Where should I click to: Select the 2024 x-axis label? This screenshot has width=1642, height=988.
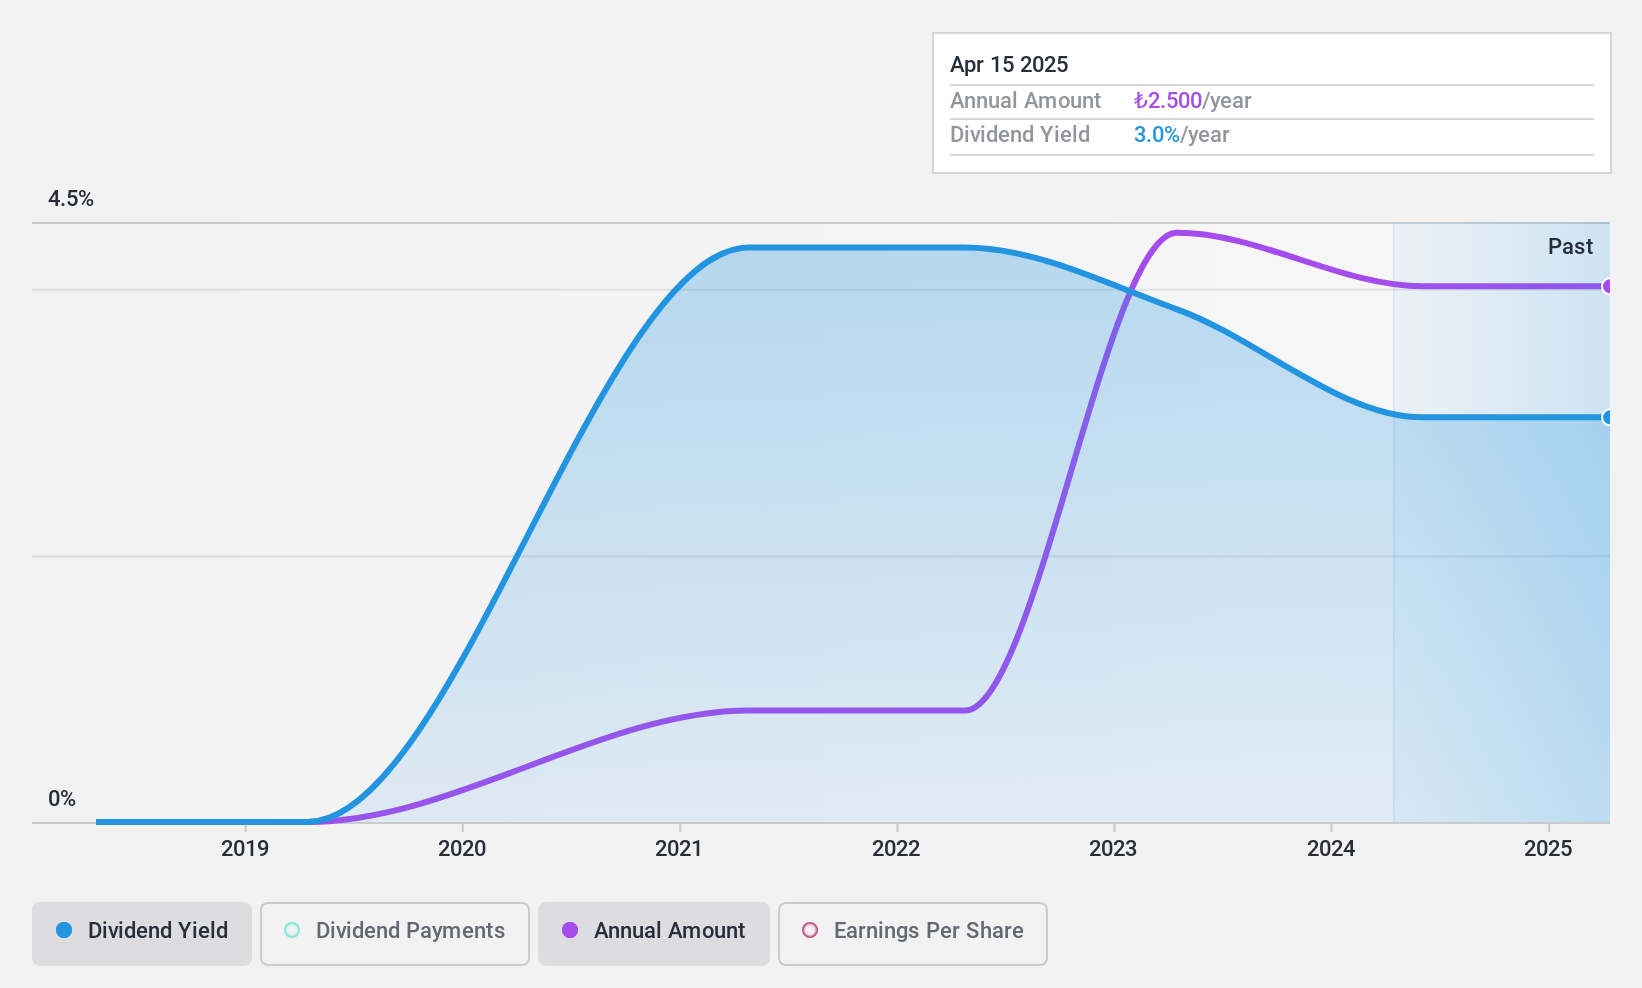coord(1331,849)
